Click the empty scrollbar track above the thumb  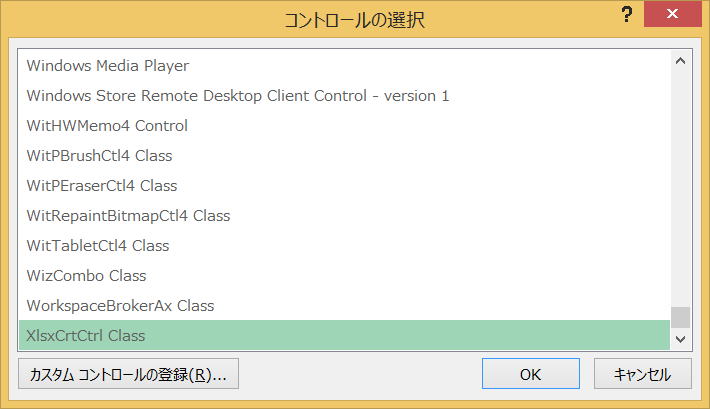click(680, 189)
